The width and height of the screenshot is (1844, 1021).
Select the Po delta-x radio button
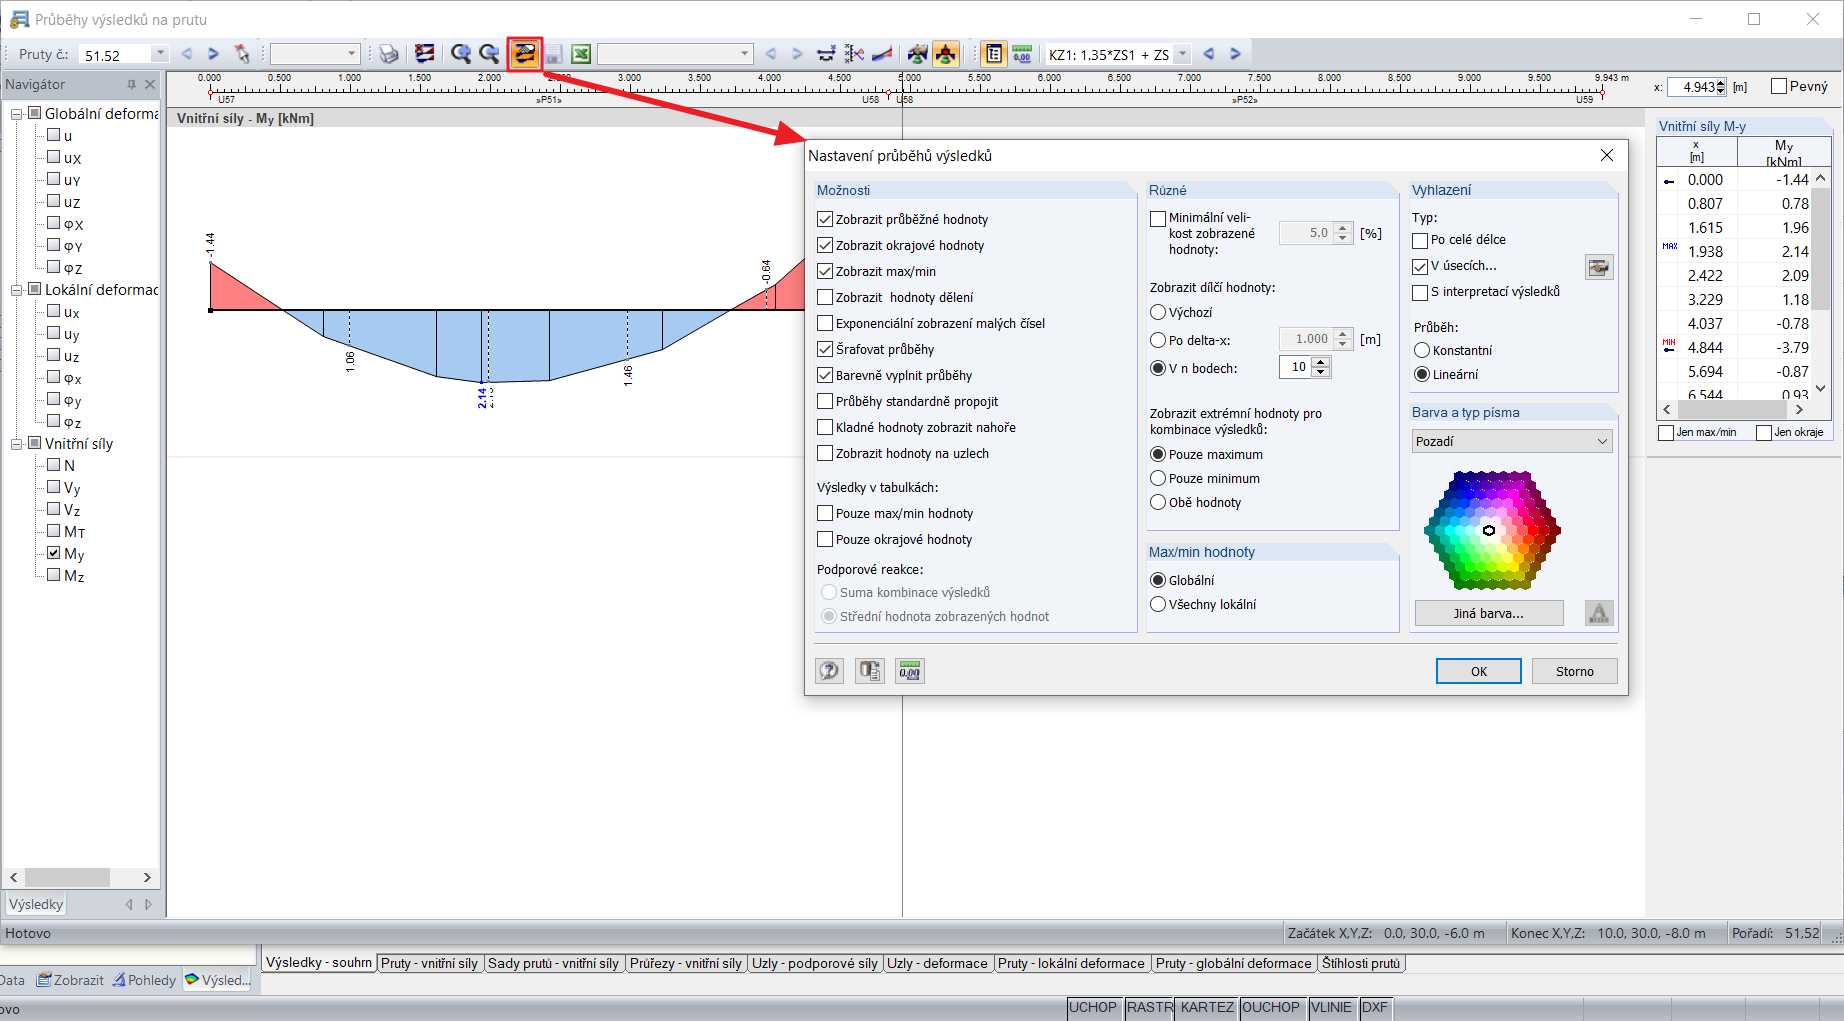tap(1158, 340)
